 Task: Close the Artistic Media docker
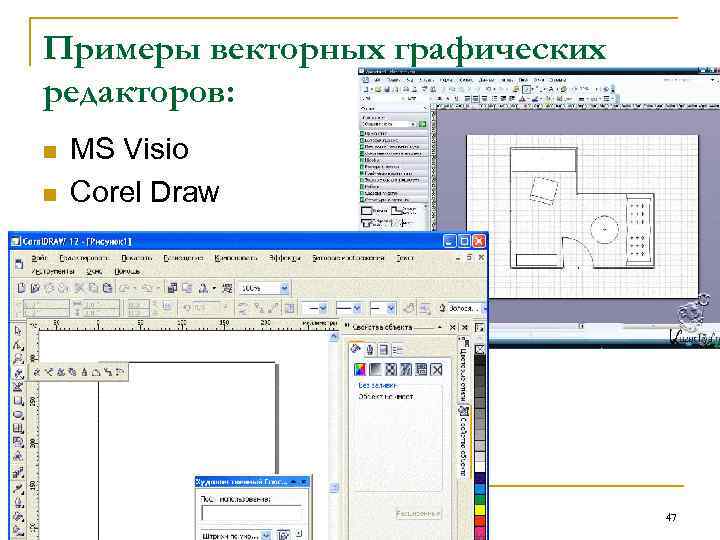(304, 482)
